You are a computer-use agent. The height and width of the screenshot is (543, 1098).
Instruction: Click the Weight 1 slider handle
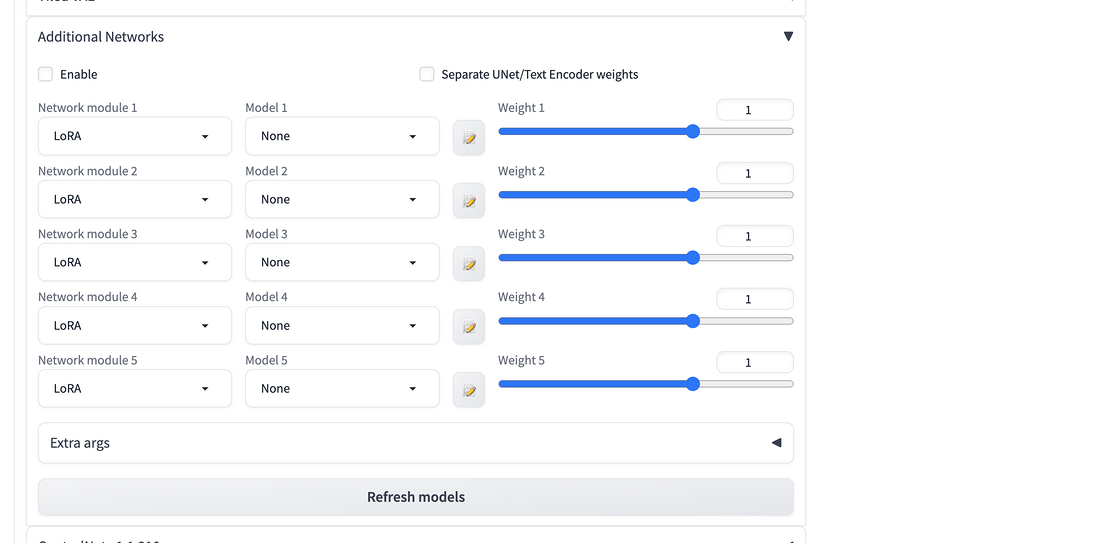[693, 131]
